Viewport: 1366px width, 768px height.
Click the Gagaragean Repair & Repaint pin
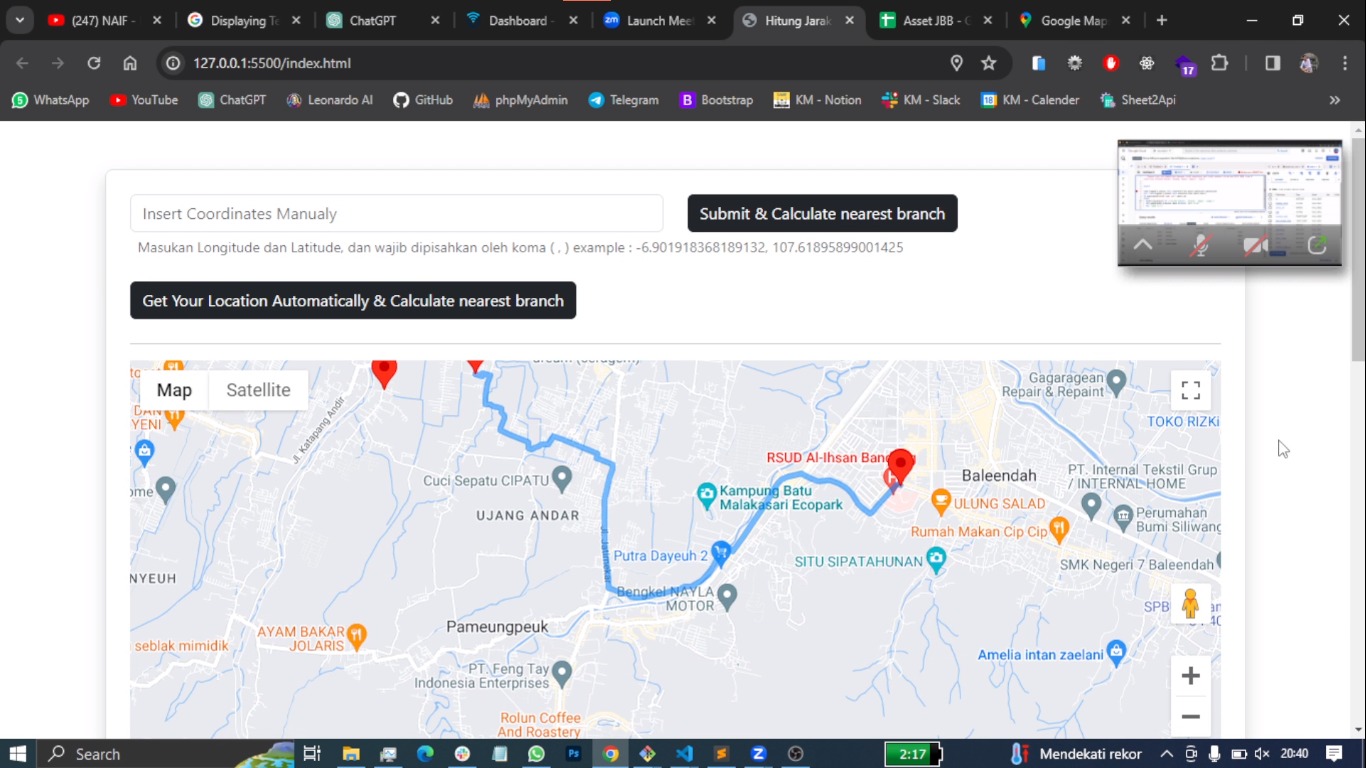pyautogui.click(x=1117, y=381)
